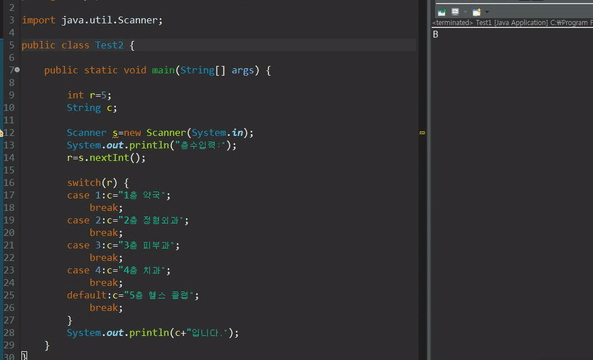593x360 pixels.
Task: Click the break statement on line 18
Action: [x=106, y=208]
